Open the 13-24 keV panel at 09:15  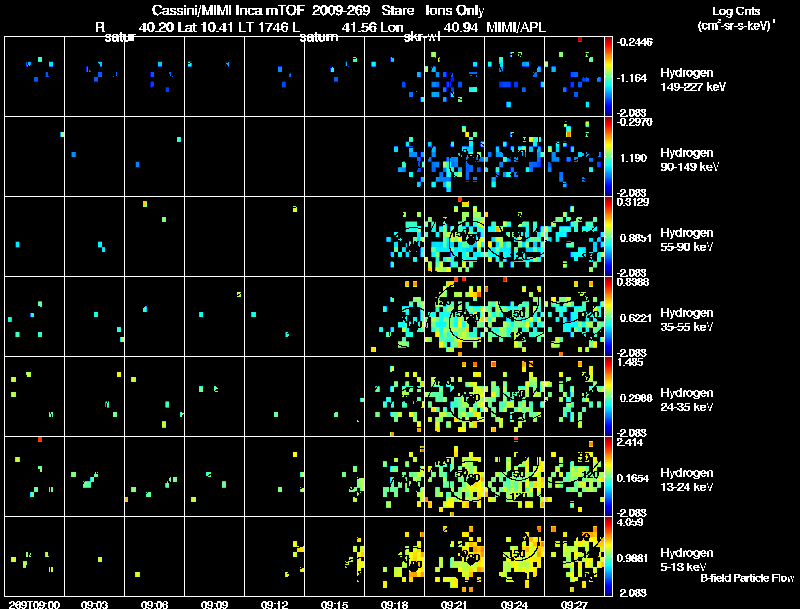click(334, 476)
